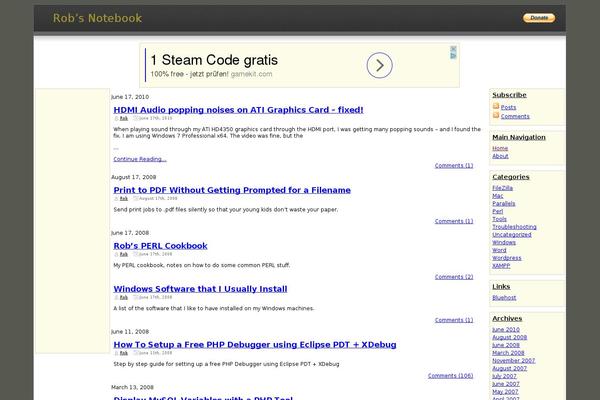Screen dimensions: 600x400
Task: Click the 'March 13, 2008' date heading
Action: [132, 387]
